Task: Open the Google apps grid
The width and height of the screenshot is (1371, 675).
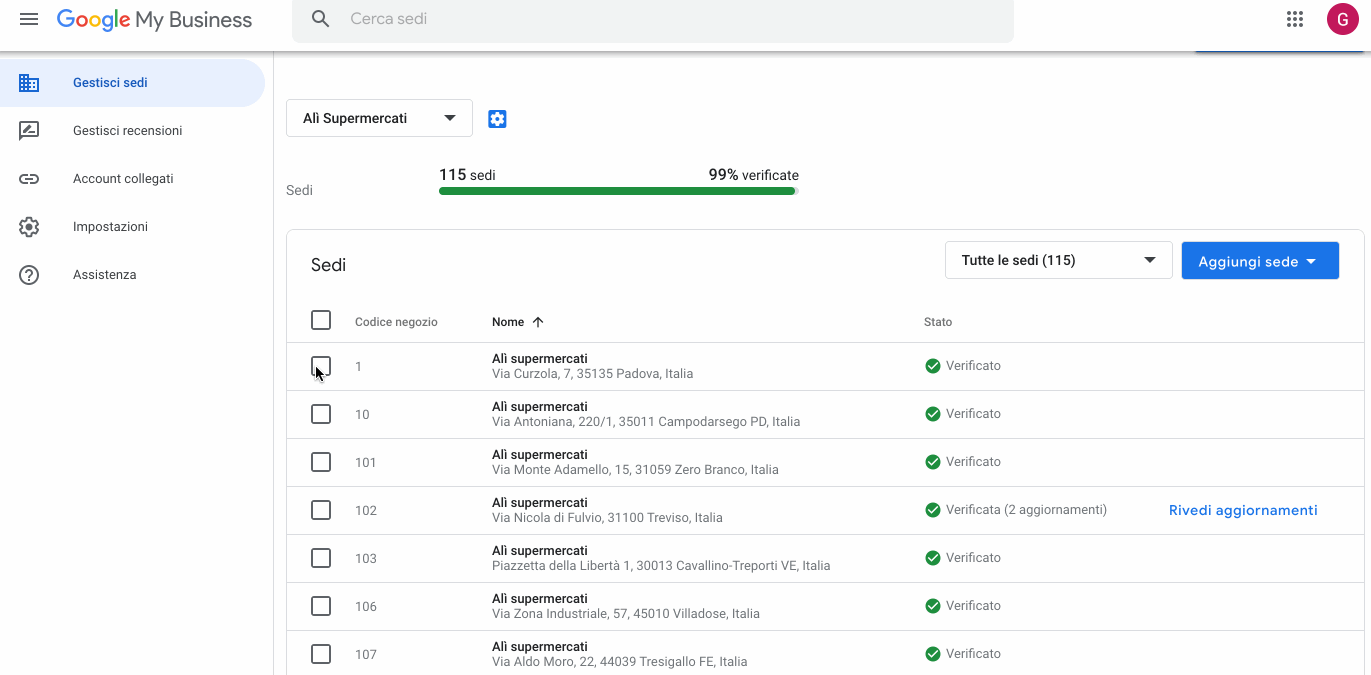Action: tap(1295, 19)
